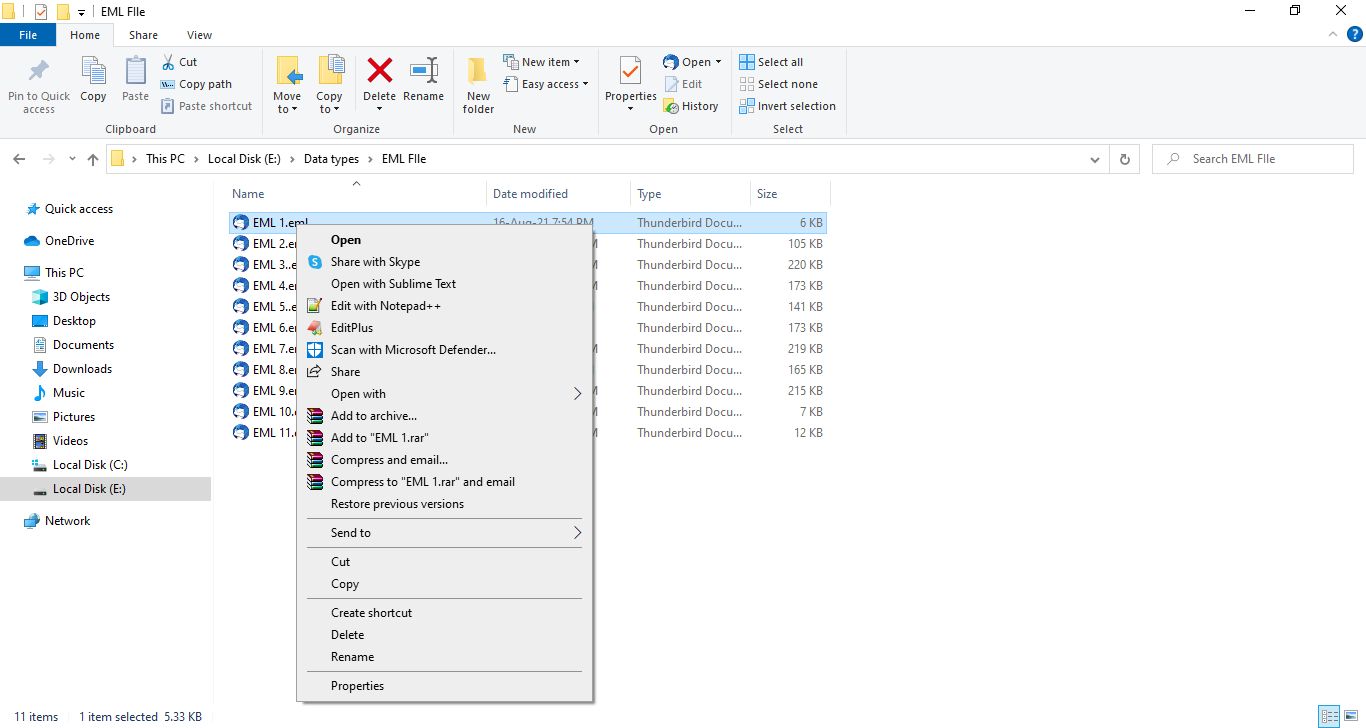Refresh the current folder view
Image resolution: width=1366 pixels, height=728 pixels.
pos(1125,159)
